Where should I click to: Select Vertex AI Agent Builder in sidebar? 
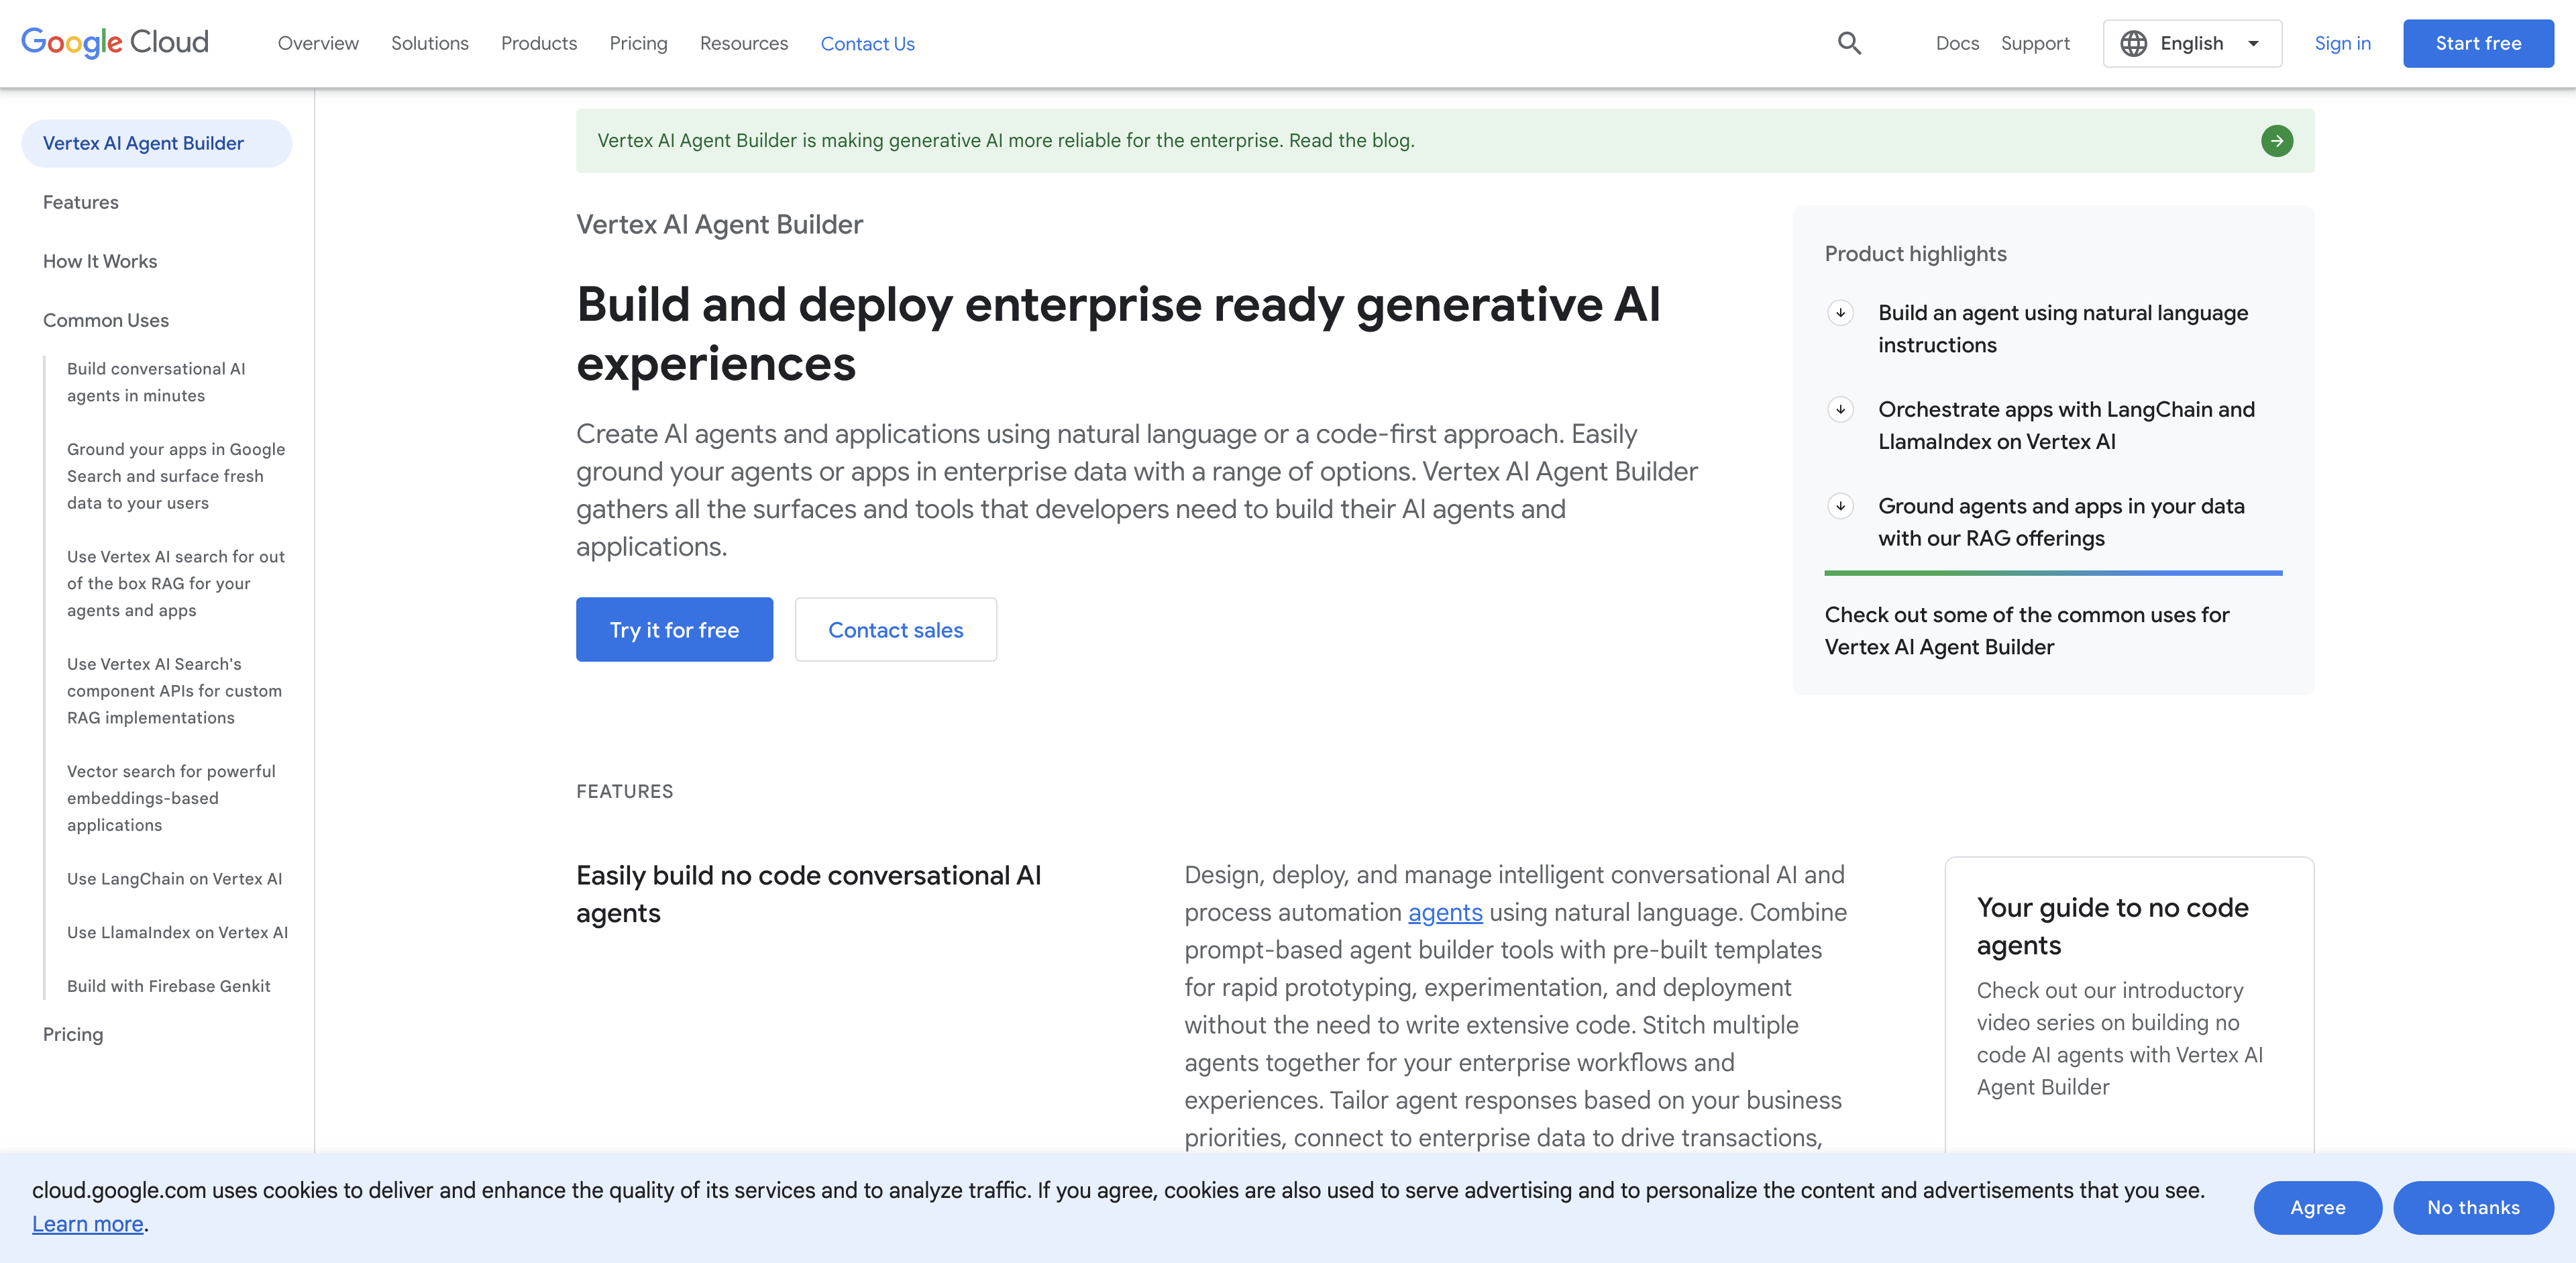[157, 143]
